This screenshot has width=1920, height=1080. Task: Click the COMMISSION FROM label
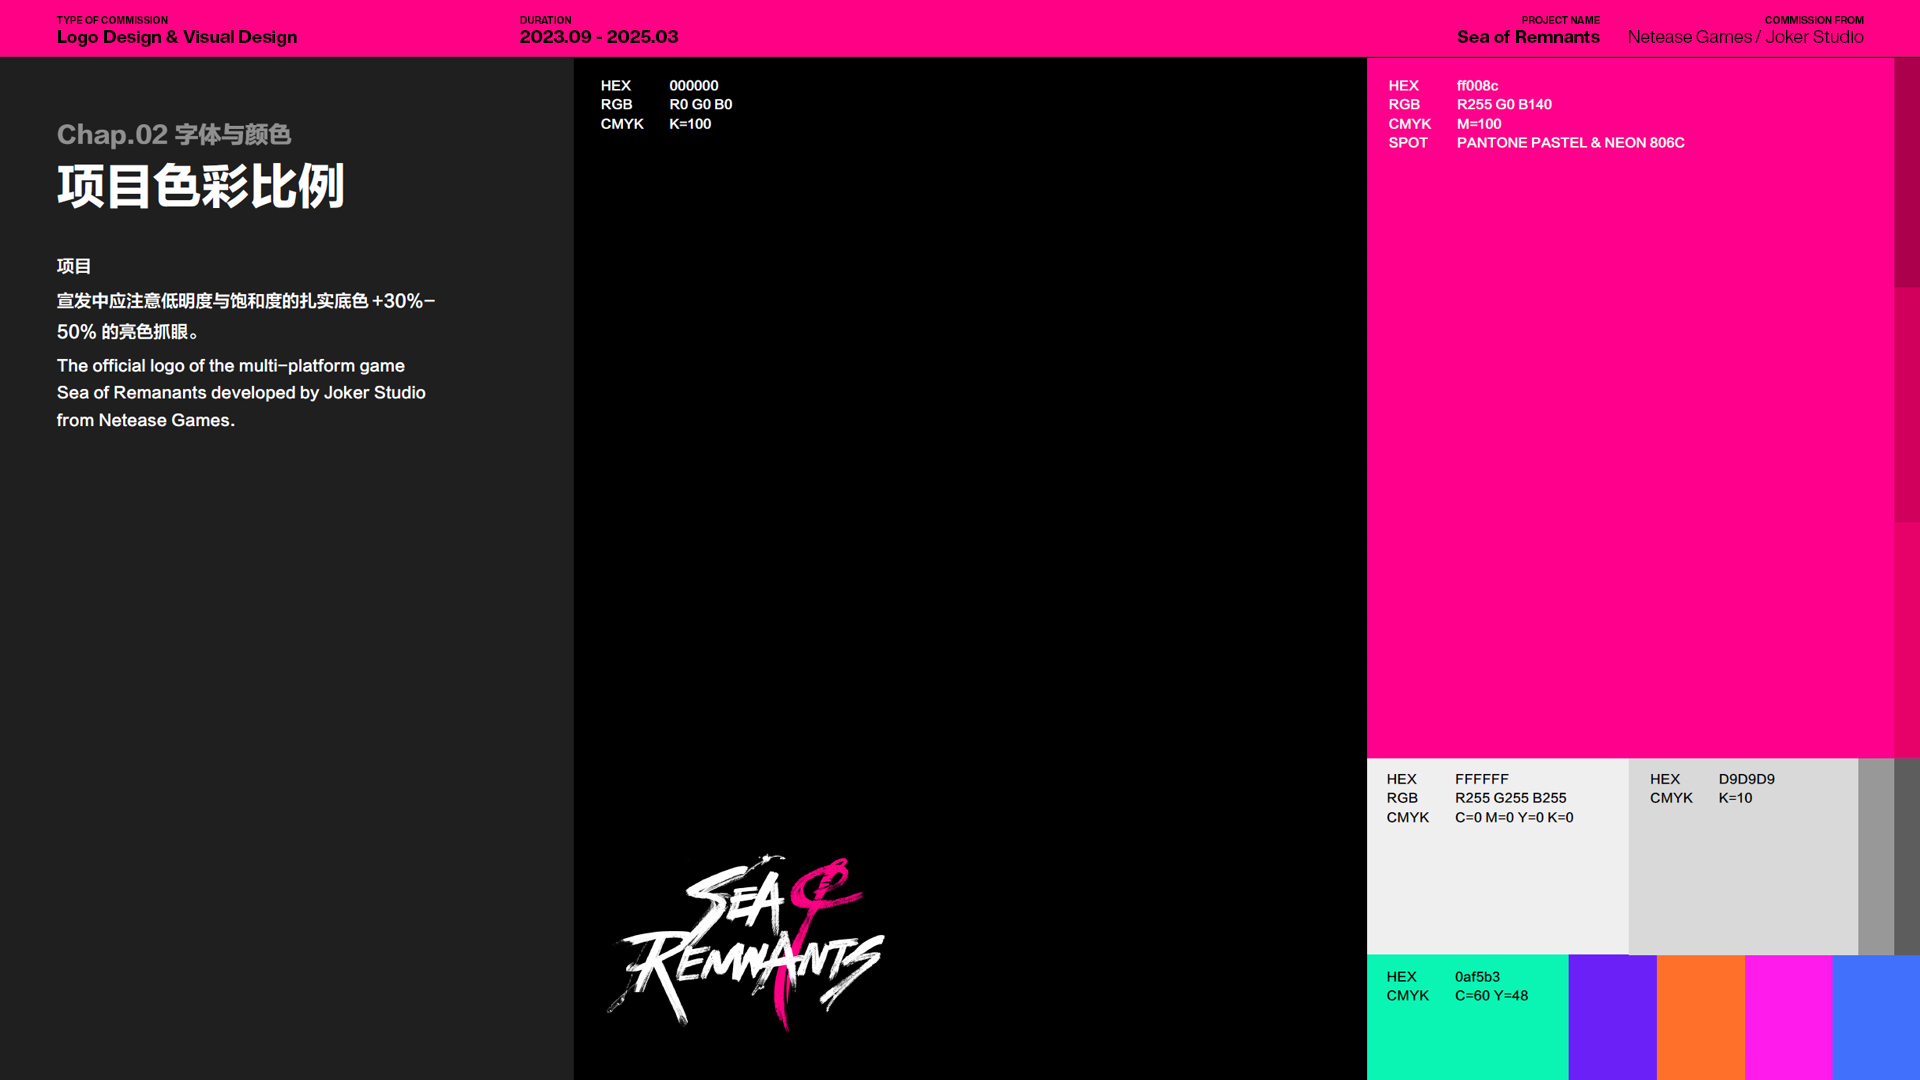1814,20
